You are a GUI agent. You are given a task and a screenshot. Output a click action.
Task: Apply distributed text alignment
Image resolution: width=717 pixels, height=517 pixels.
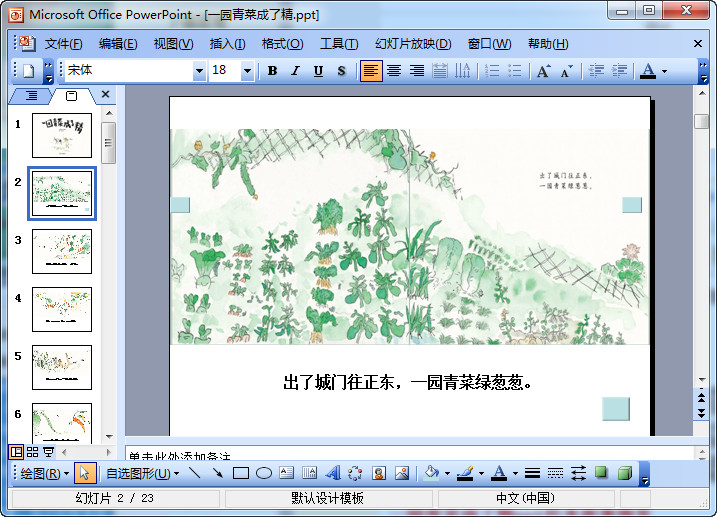click(440, 71)
